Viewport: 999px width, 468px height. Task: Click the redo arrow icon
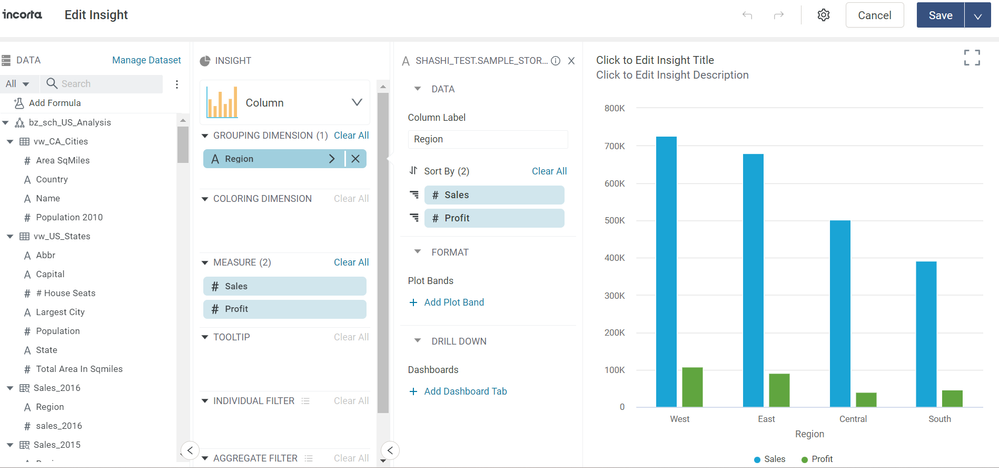[x=779, y=15]
